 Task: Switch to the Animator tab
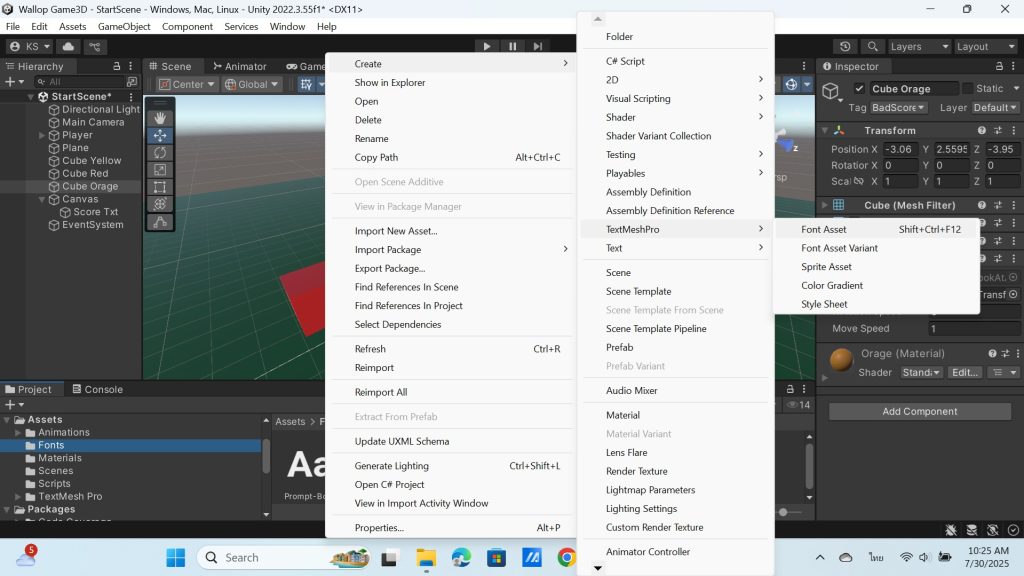[x=239, y=66]
